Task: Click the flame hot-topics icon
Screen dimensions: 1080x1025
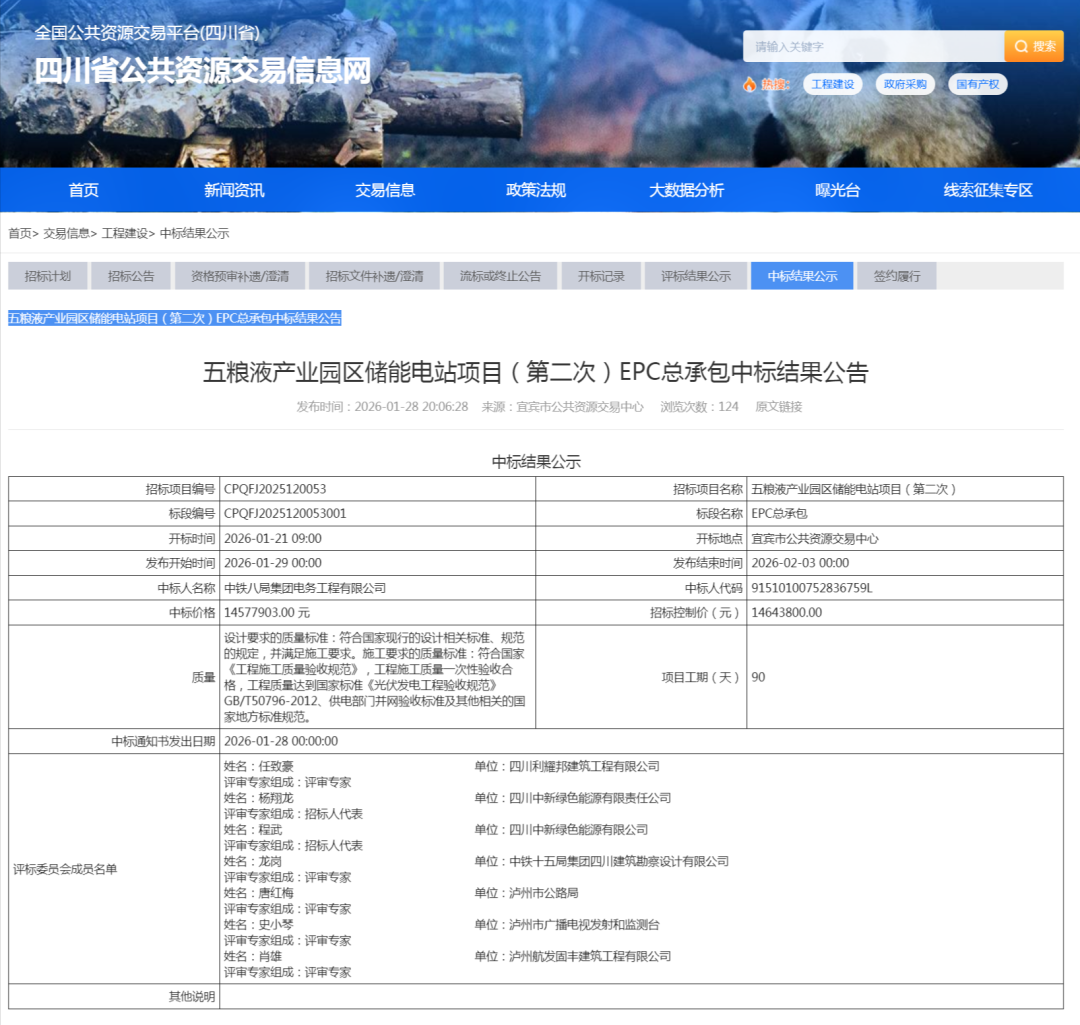Action: [x=749, y=84]
